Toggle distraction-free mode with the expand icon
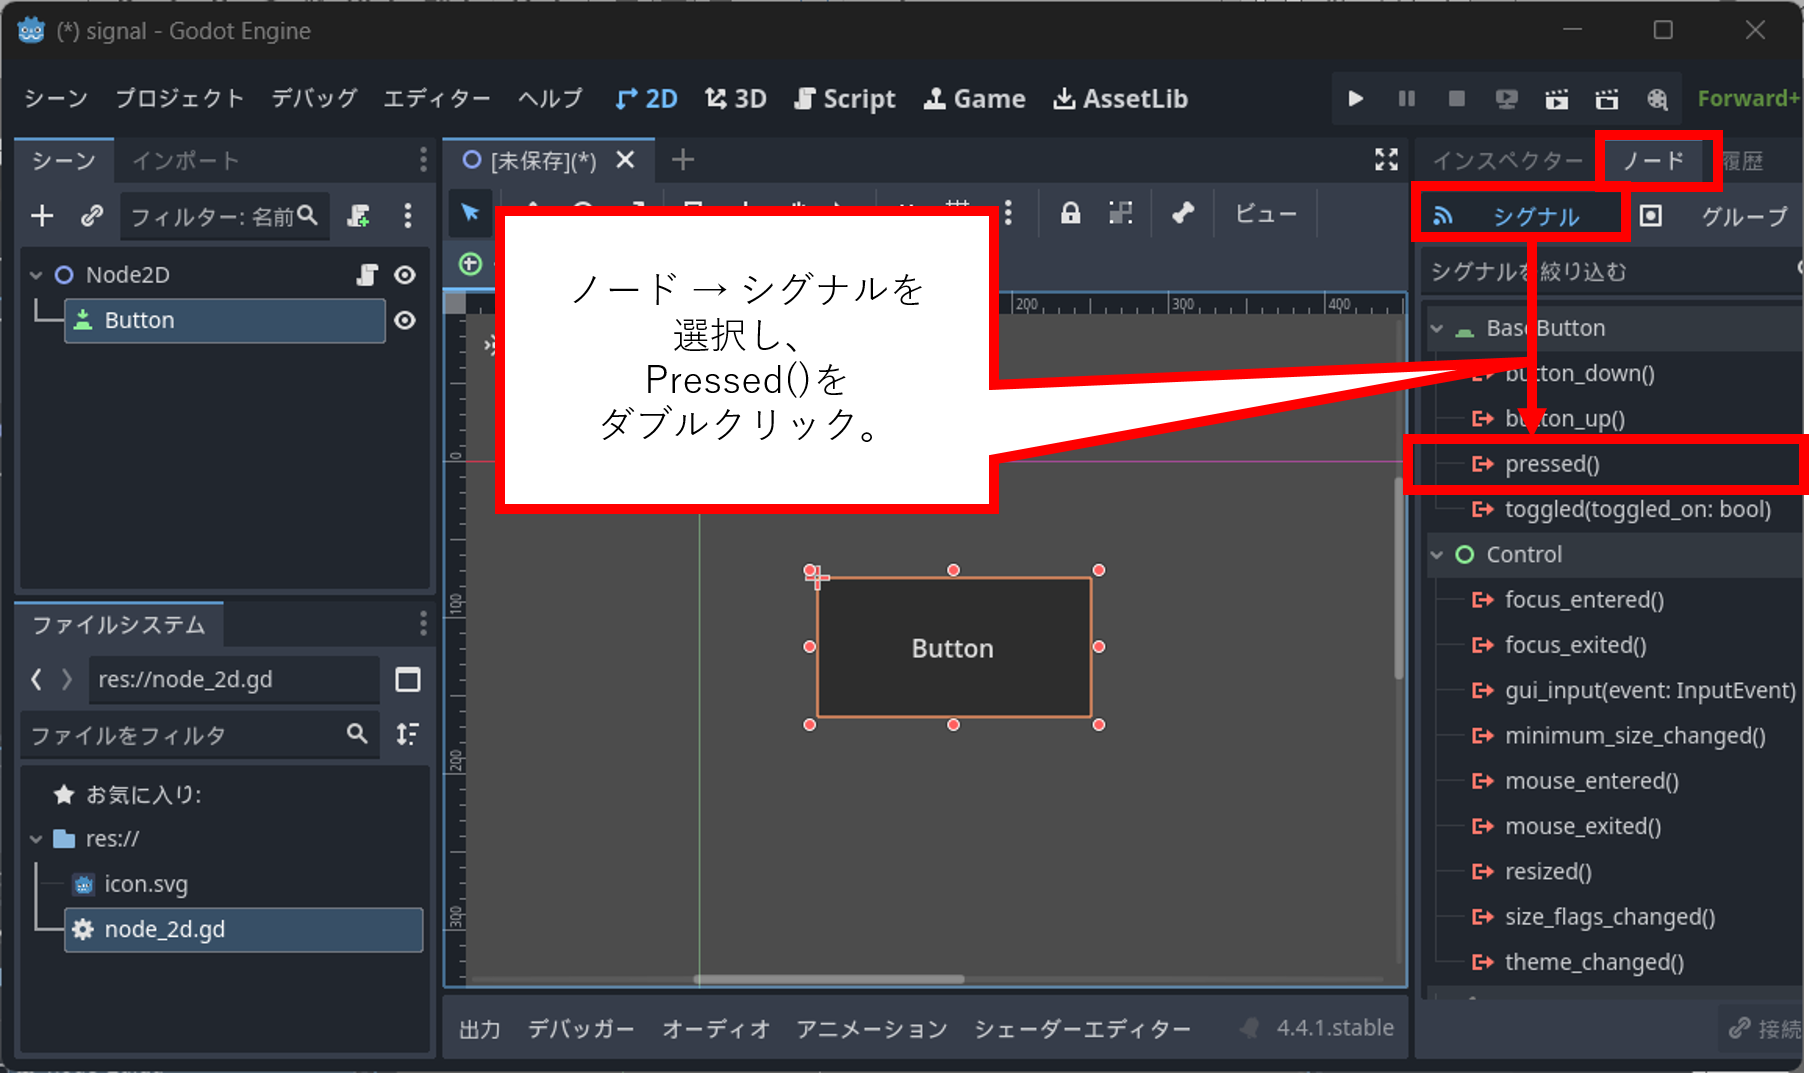Image resolution: width=1809 pixels, height=1073 pixels. point(1386,159)
